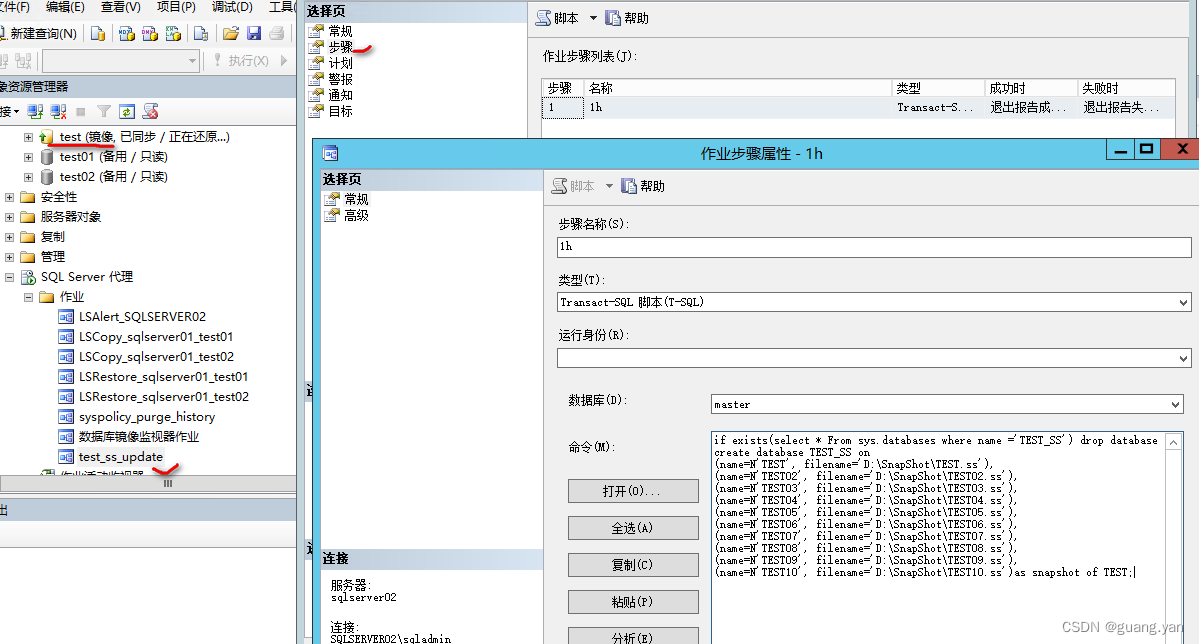Collapse the 作业 tree node
The height and width of the screenshot is (644, 1199).
(28, 296)
